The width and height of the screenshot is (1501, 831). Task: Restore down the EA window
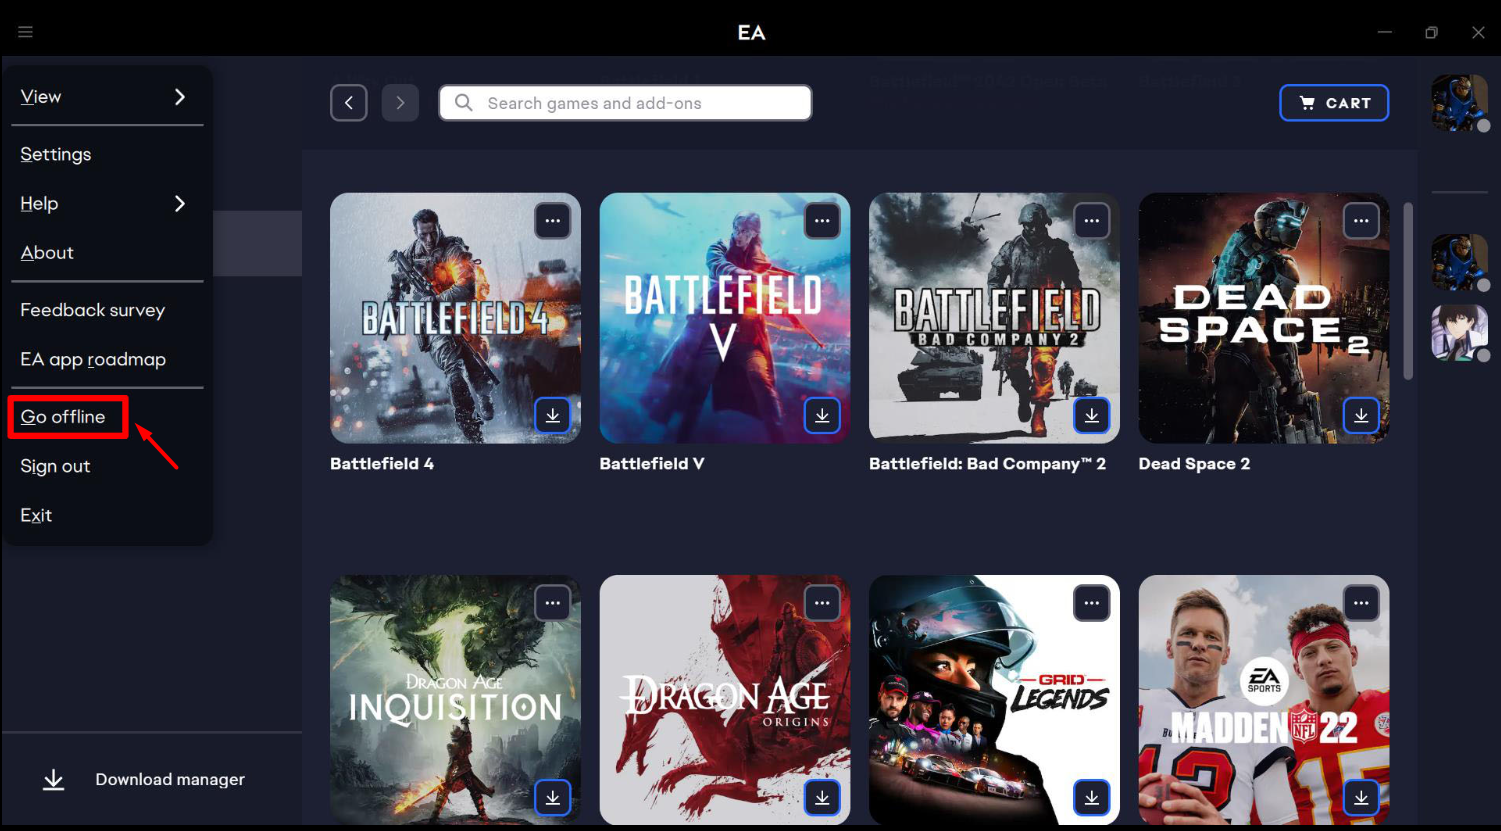1431,32
